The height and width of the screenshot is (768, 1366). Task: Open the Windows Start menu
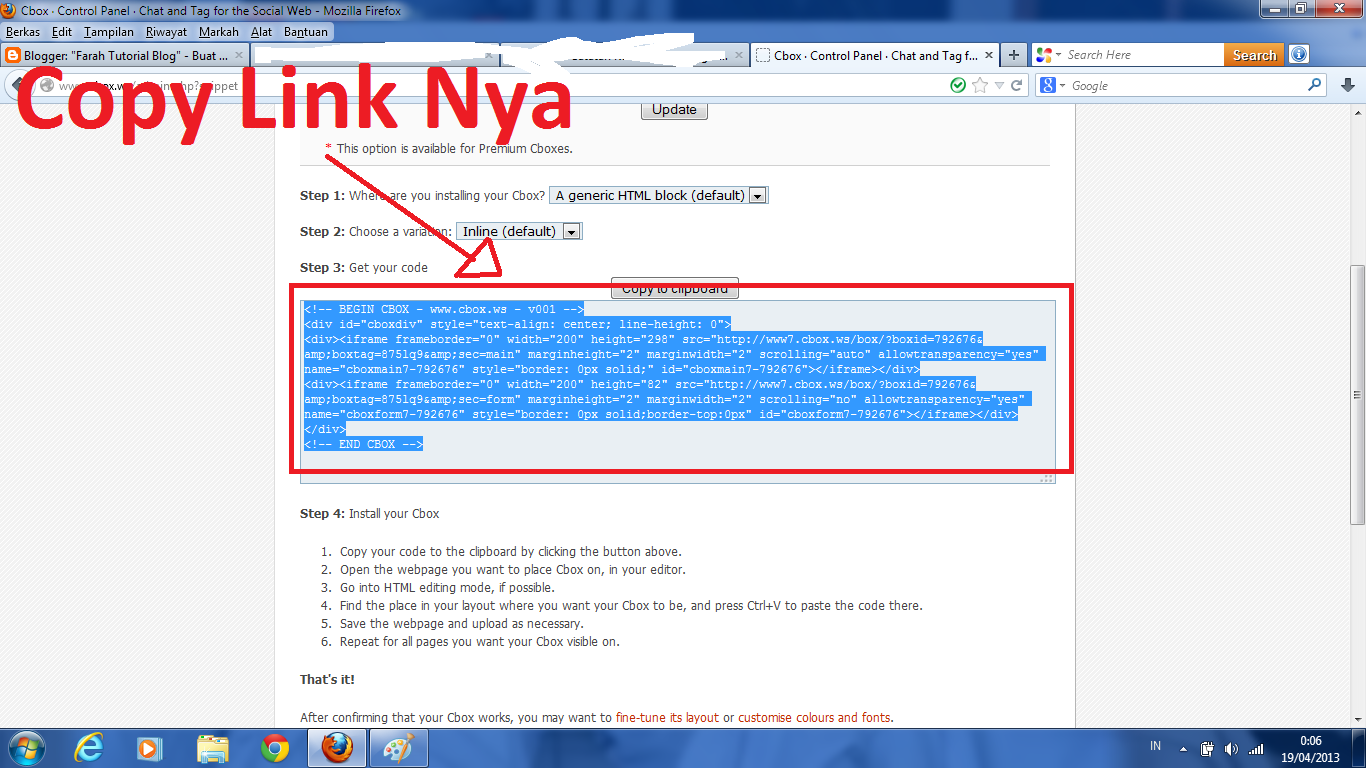26,748
